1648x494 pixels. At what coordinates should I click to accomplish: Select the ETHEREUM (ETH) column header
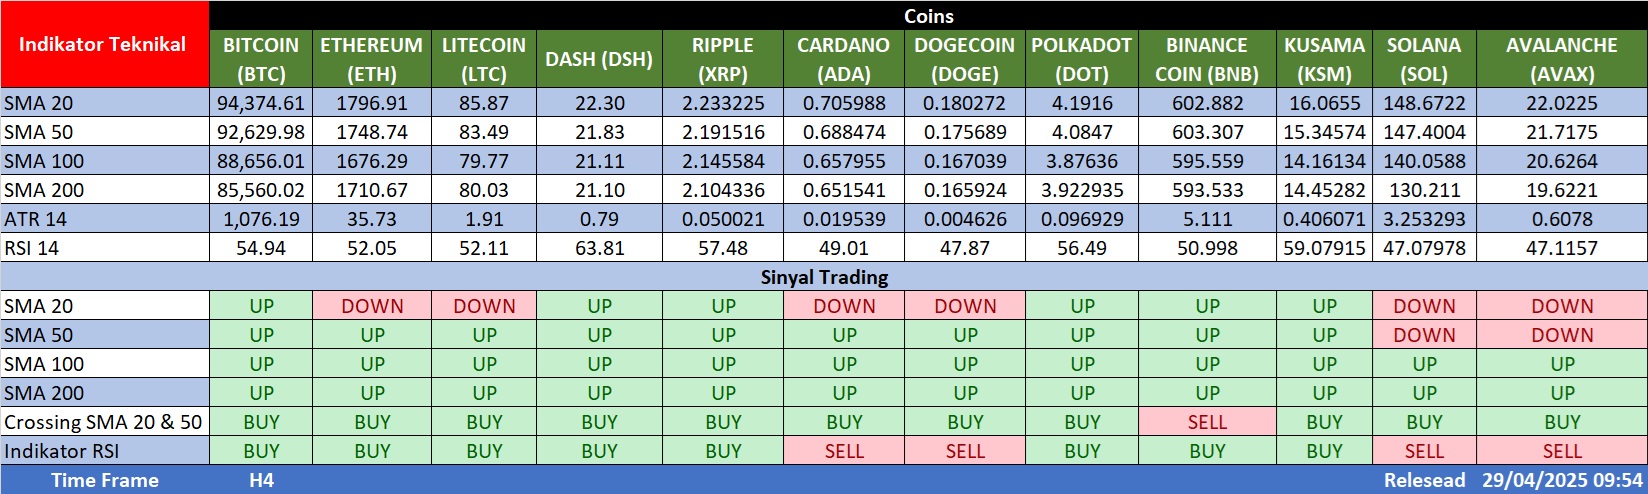[371, 59]
